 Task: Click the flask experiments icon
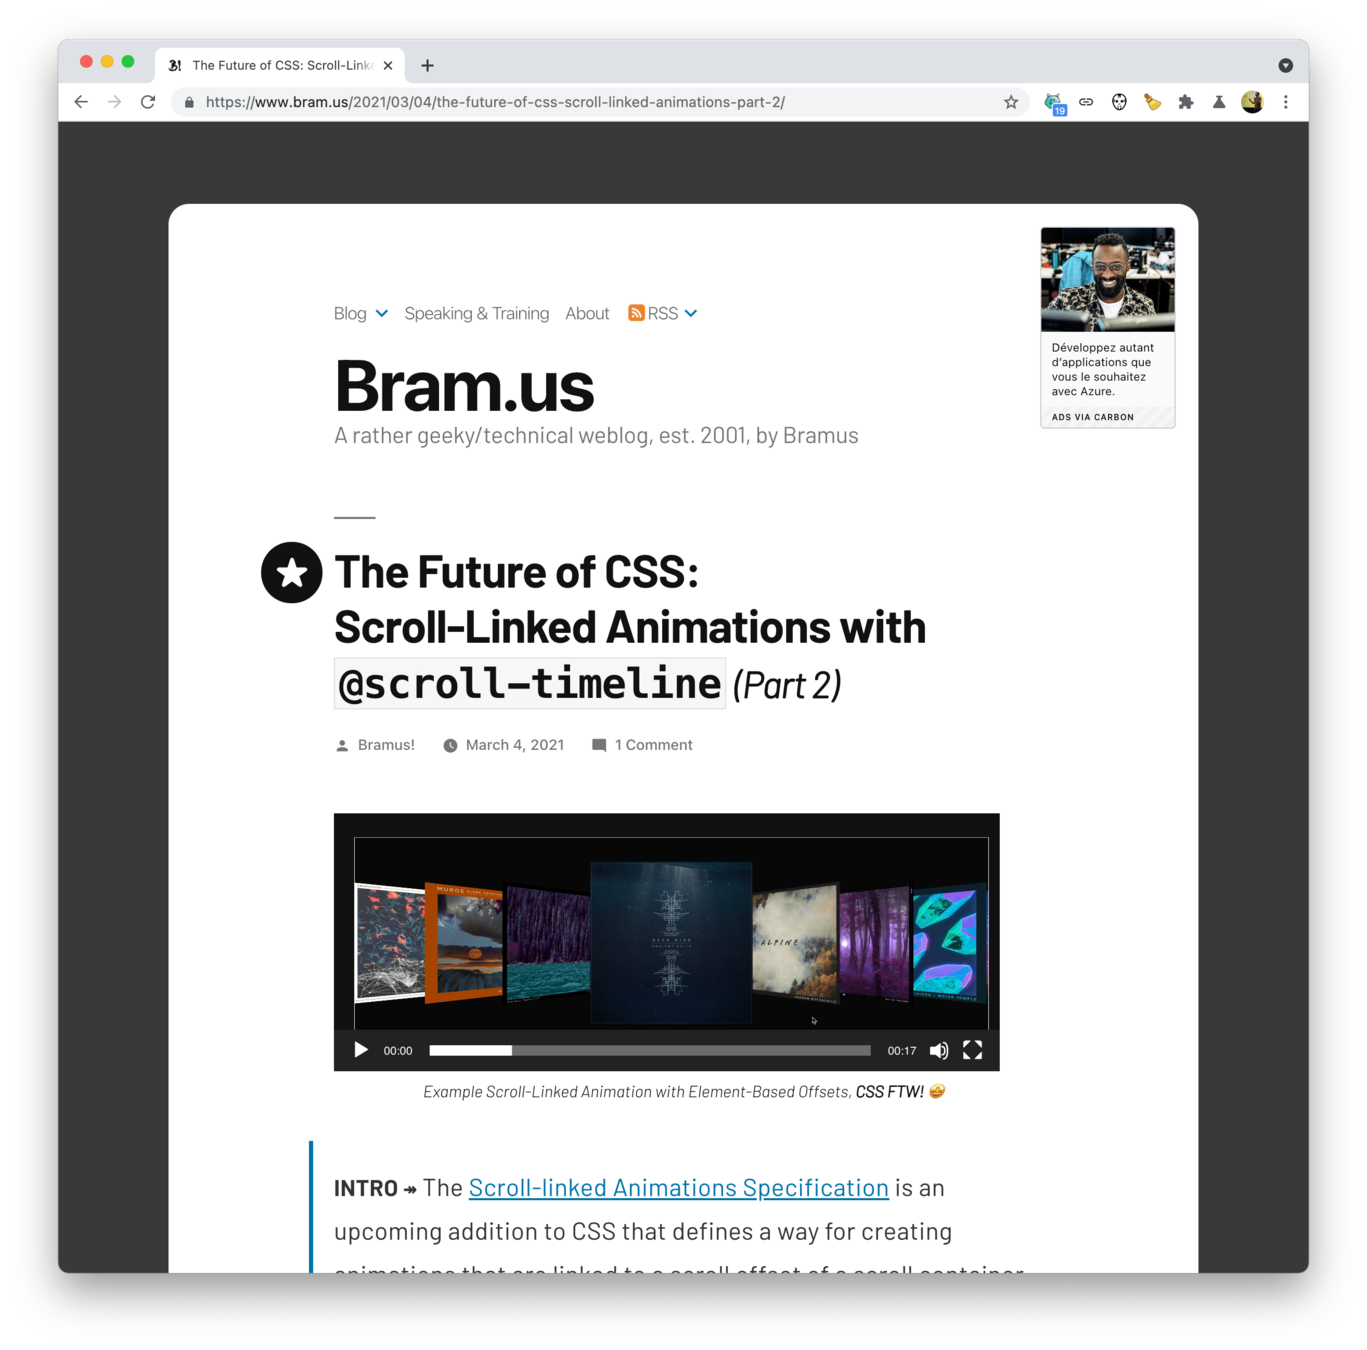tap(1219, 102)
